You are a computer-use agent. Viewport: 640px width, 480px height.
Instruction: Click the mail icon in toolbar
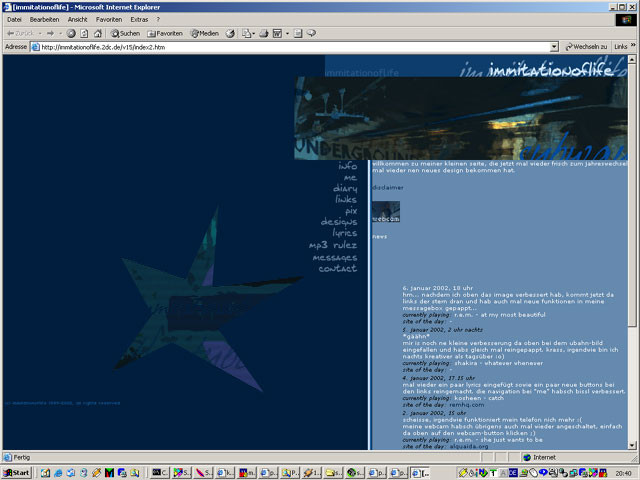point(246,33)
